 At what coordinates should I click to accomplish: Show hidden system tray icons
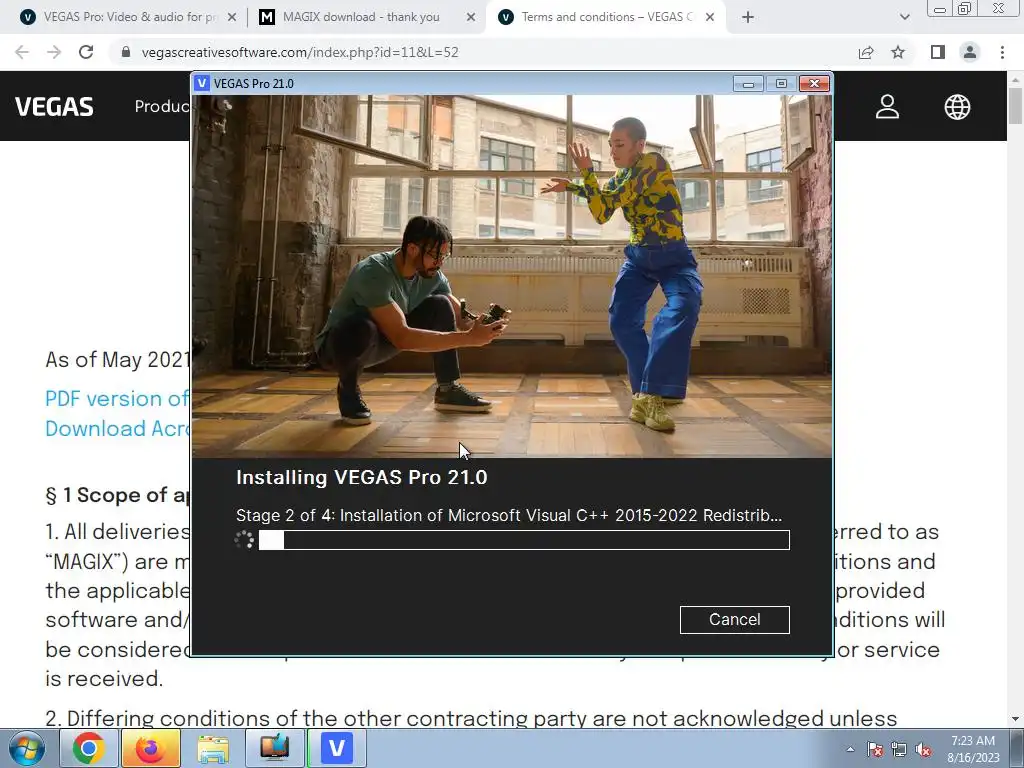[850, 749]
